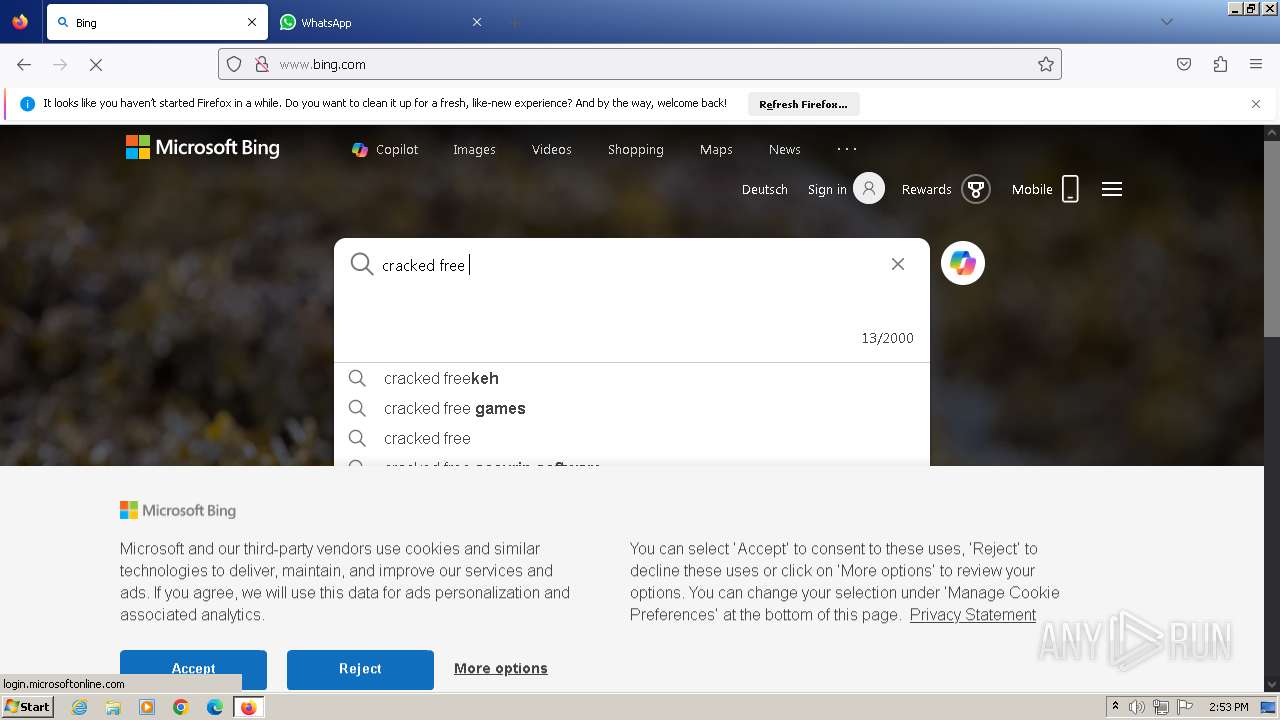Click the Microsoft Bing logo
This screenshot has width=1280, height=720.
[203, 148]
